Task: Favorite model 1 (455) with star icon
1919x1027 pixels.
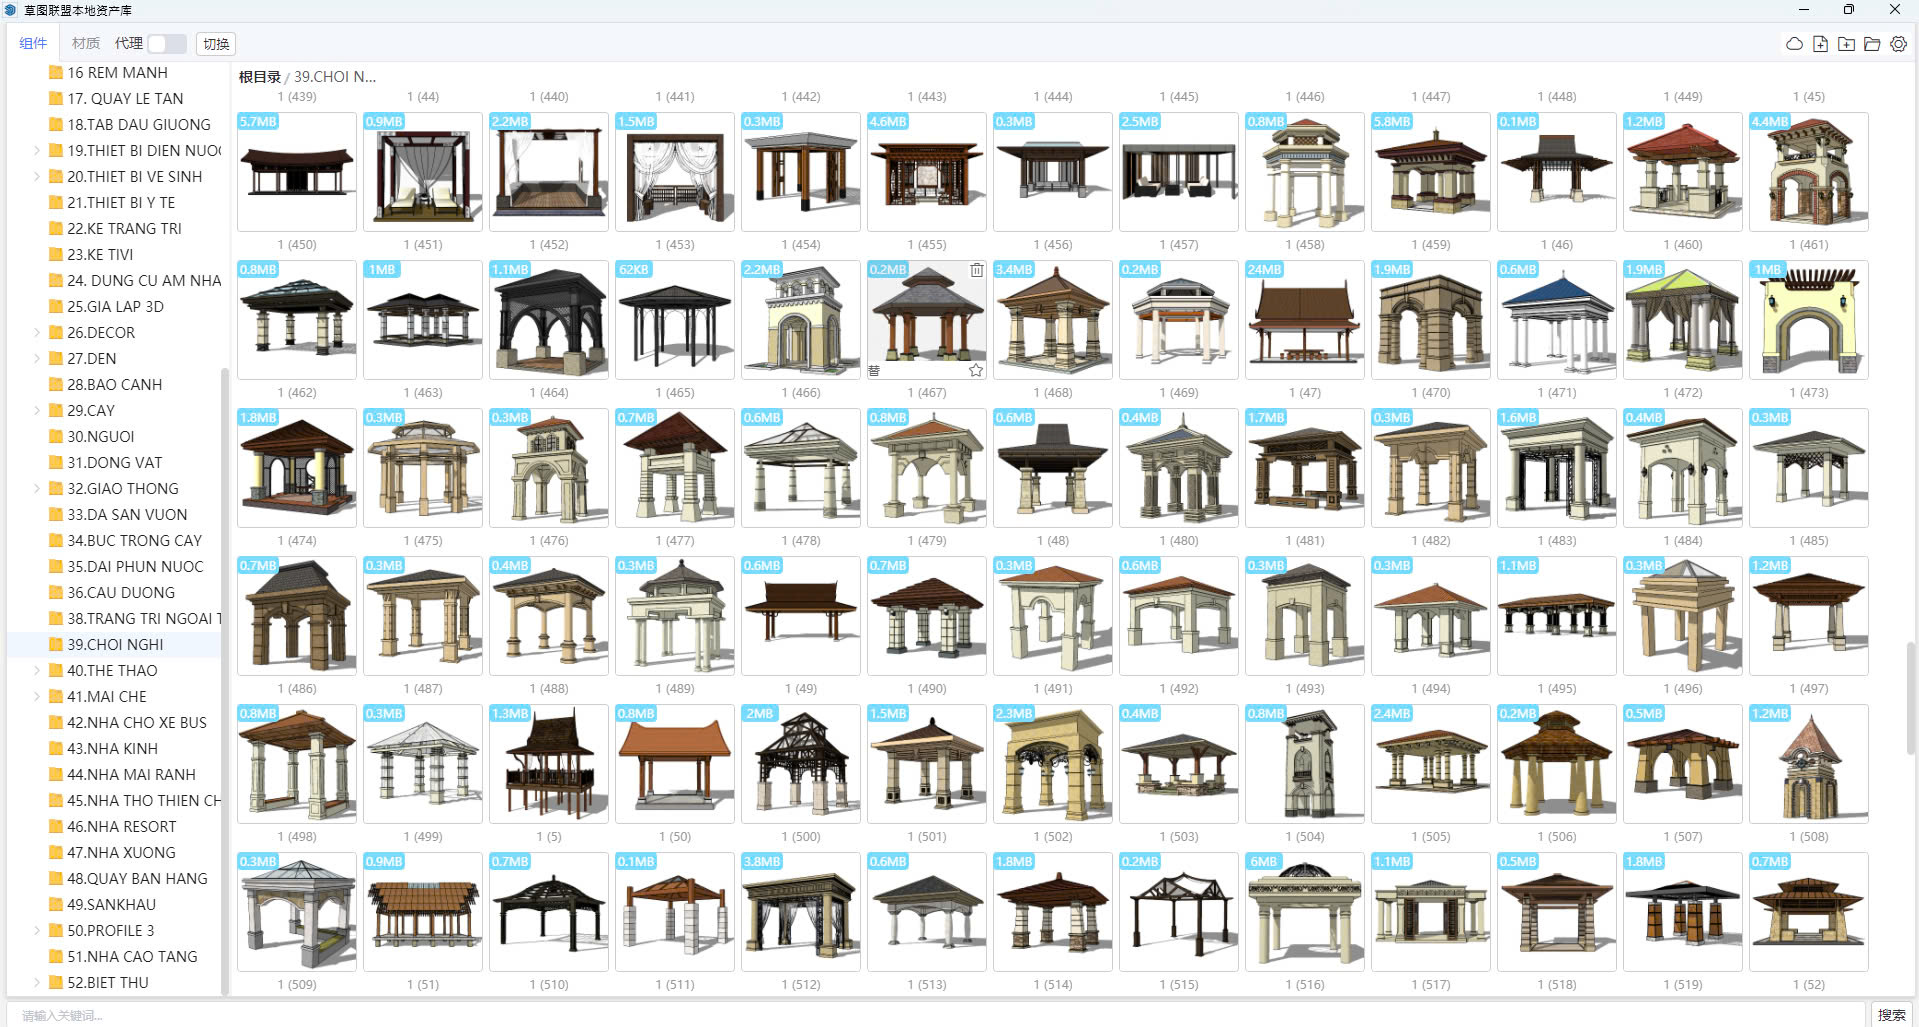Action: (975, 370)
